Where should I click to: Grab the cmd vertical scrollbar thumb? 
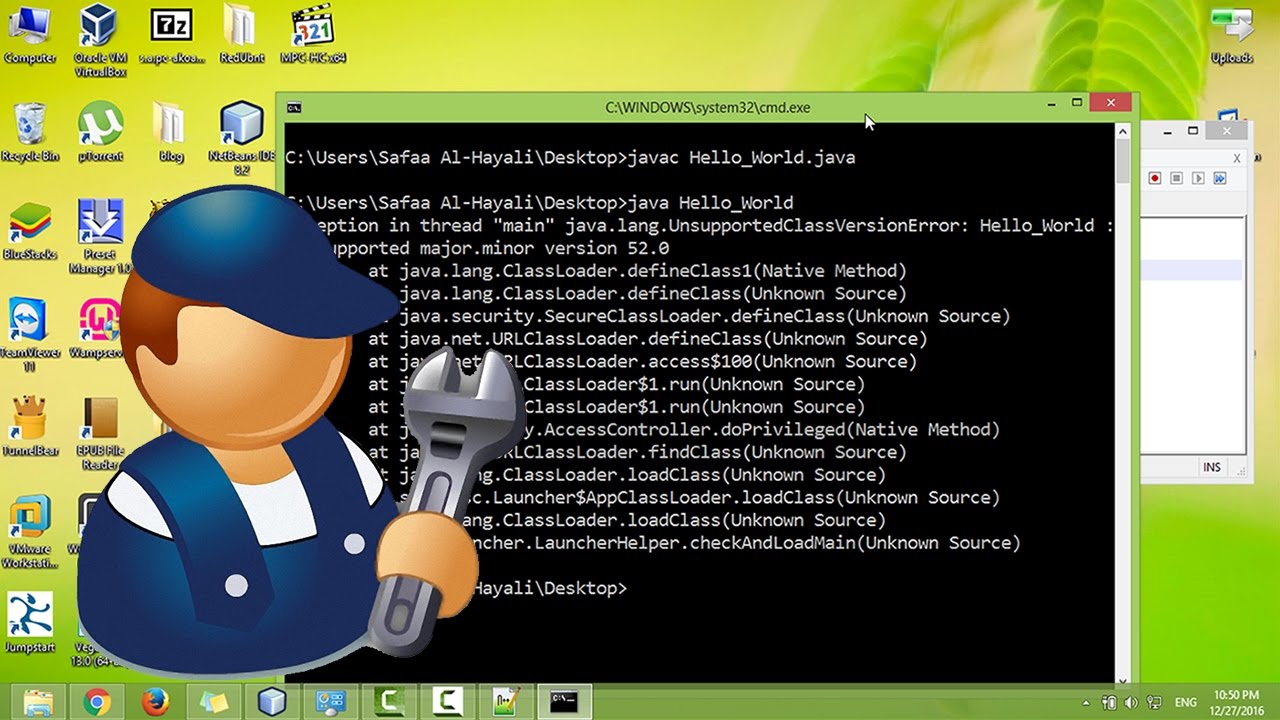(1124, 162)
